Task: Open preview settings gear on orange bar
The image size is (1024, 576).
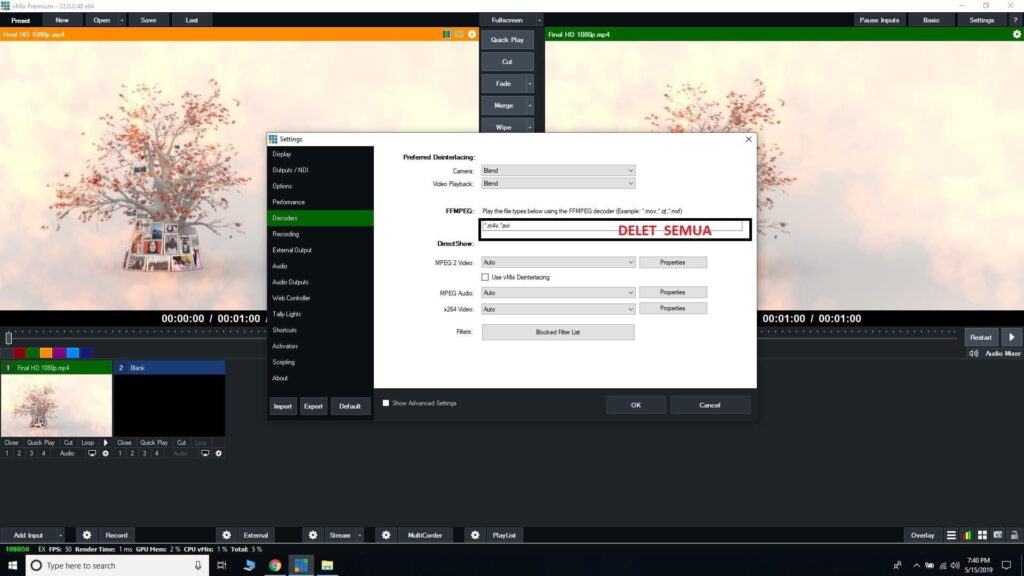Action: [472, 34]
